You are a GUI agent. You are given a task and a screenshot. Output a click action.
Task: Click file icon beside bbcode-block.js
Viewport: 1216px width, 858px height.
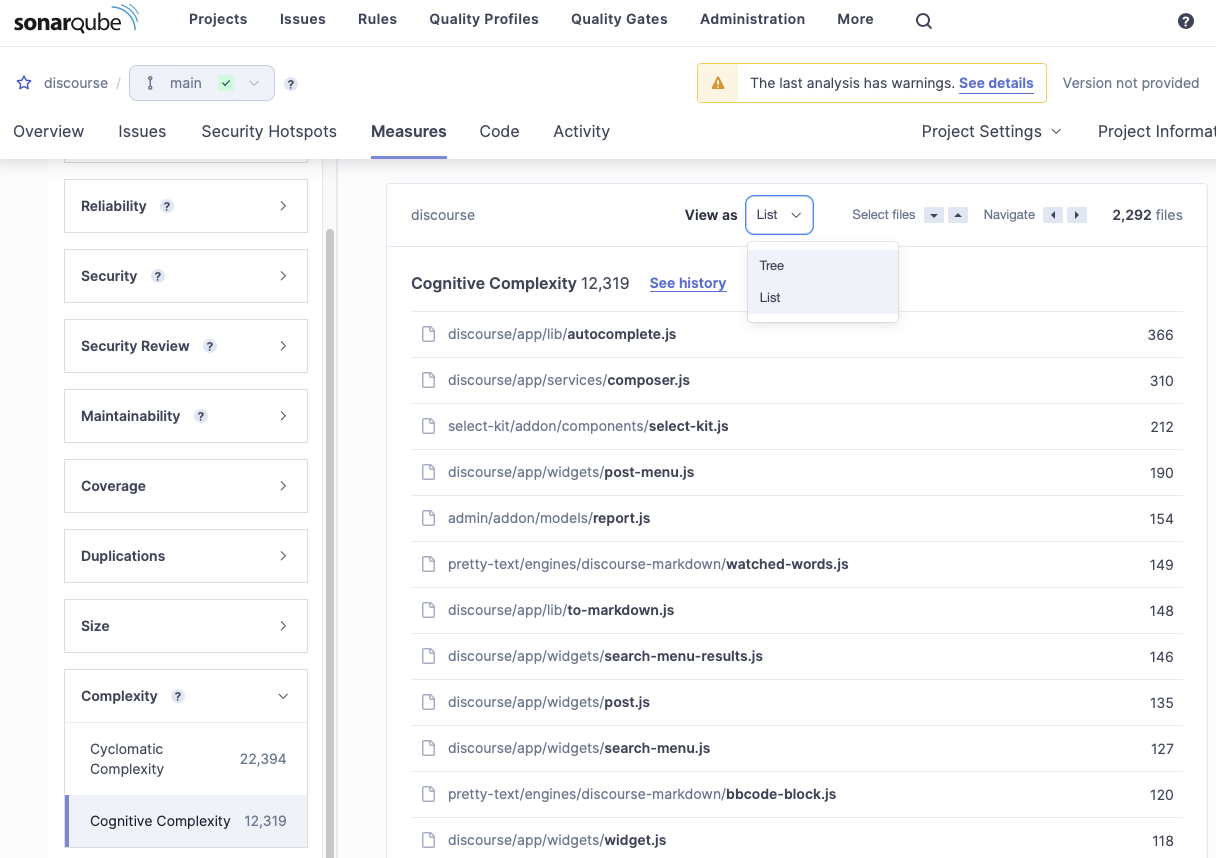pos(428,794)
